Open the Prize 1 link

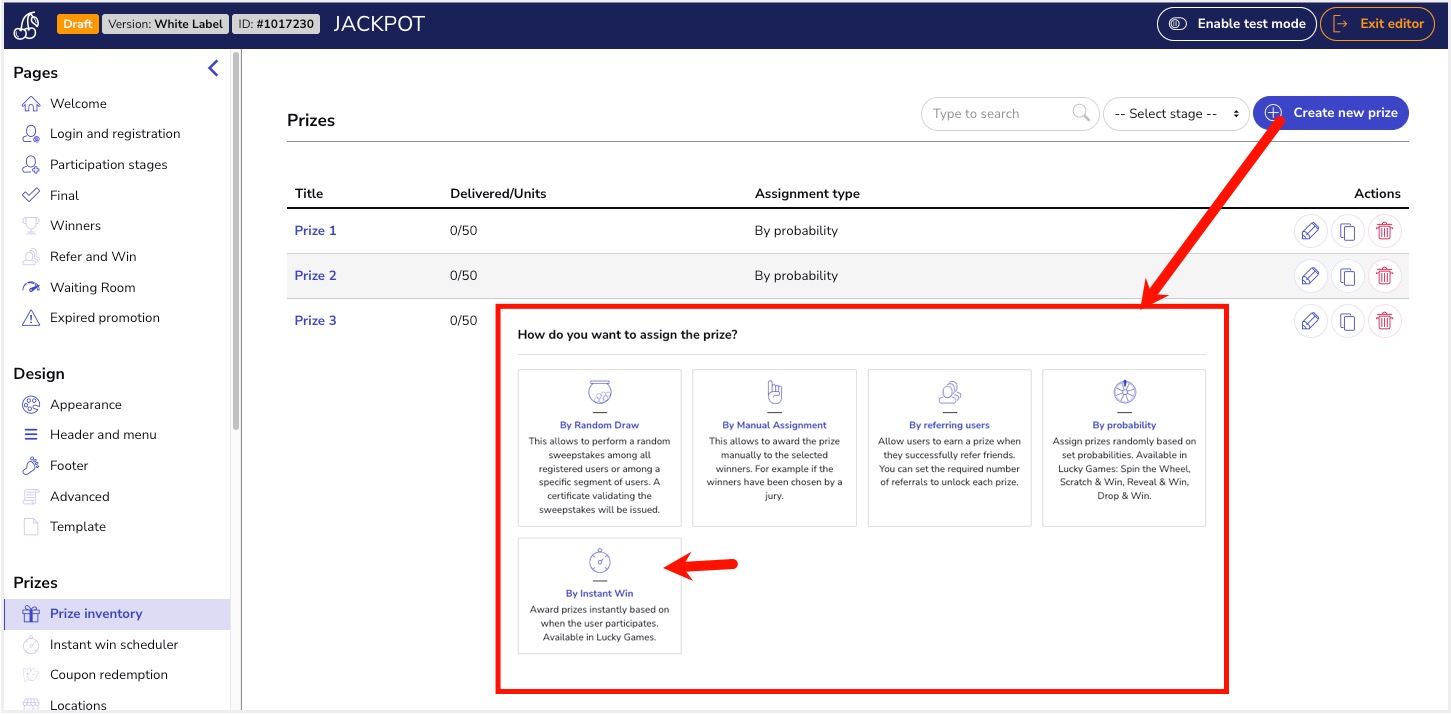click(315, 231)
